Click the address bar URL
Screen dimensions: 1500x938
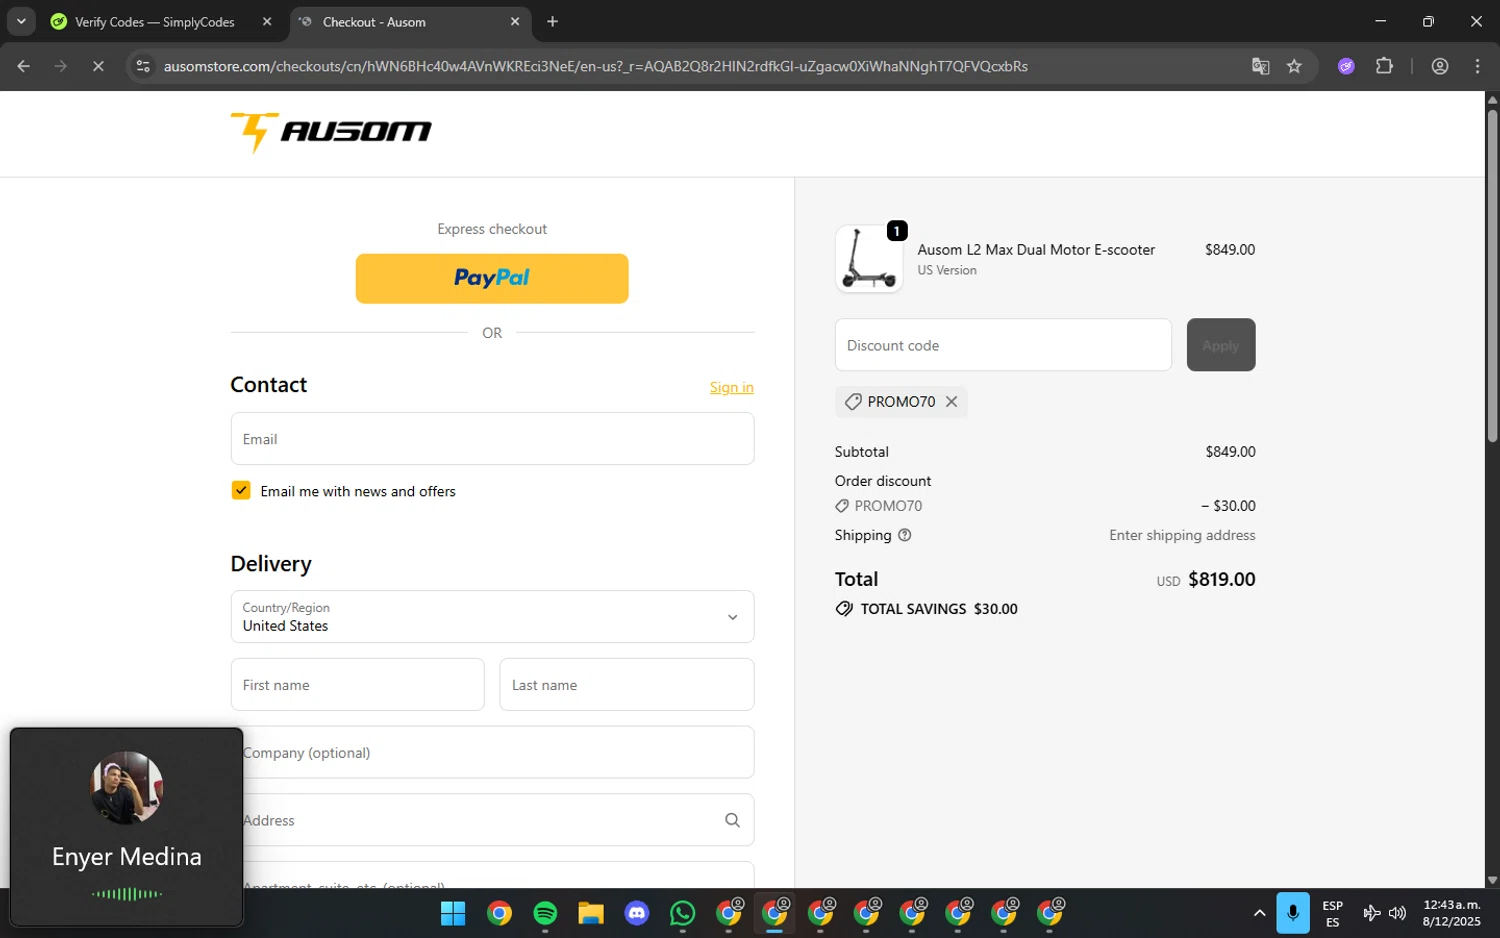[x=596, y=66]
